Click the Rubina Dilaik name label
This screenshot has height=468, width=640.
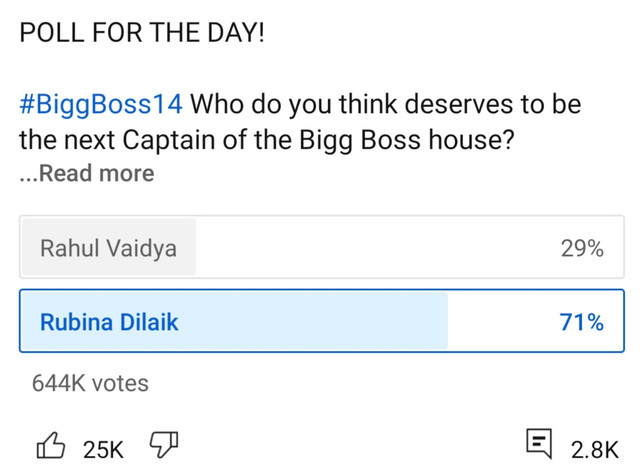point(110,322)
